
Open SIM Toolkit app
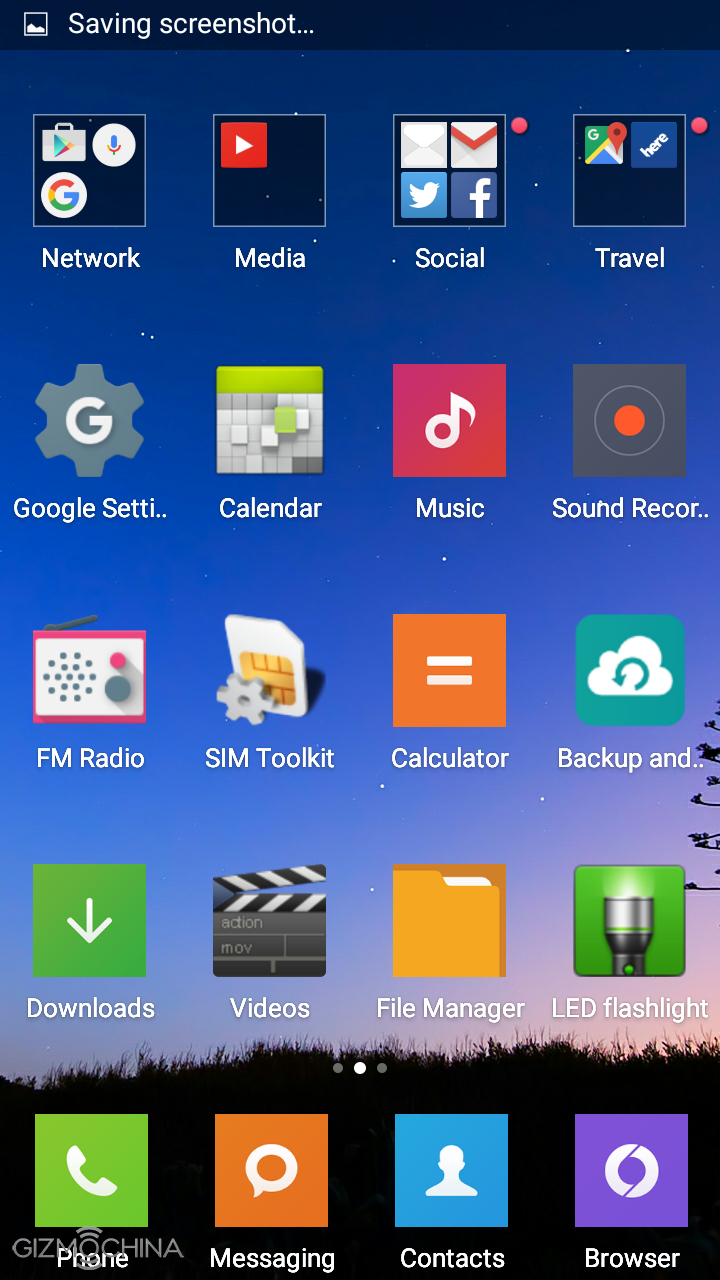pos(269,670)
